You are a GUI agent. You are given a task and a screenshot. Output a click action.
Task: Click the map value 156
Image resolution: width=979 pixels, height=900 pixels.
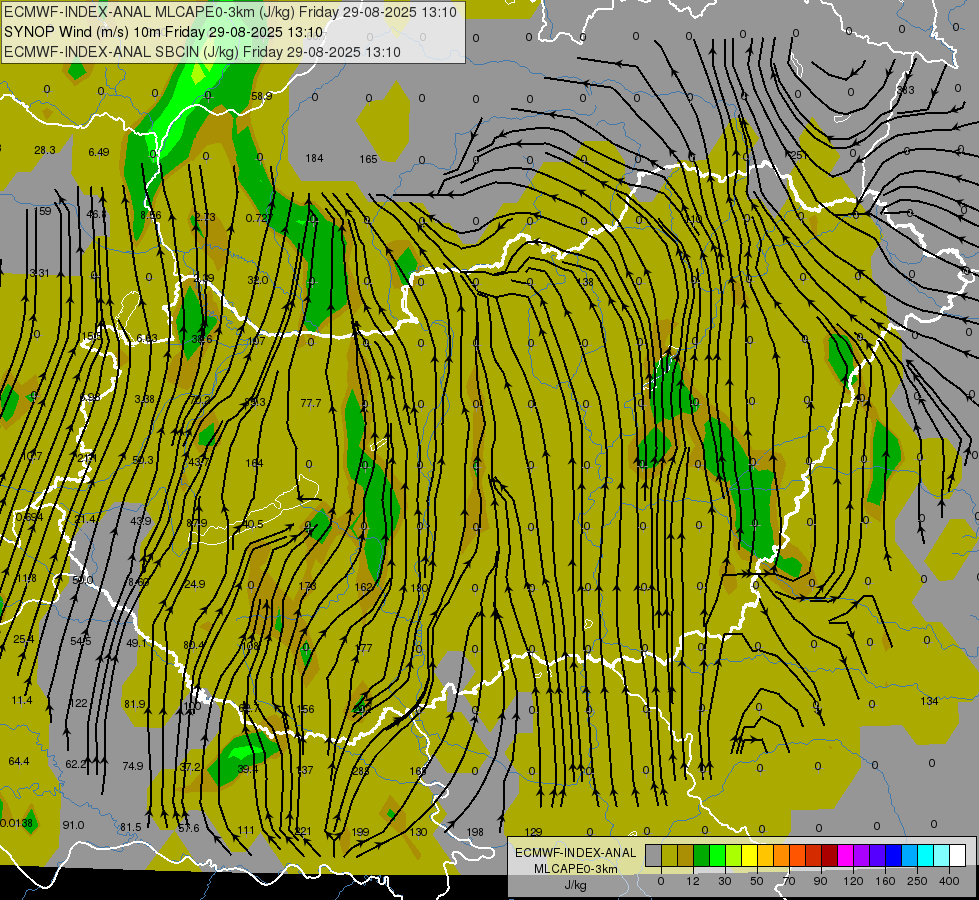tap(306, 709)
